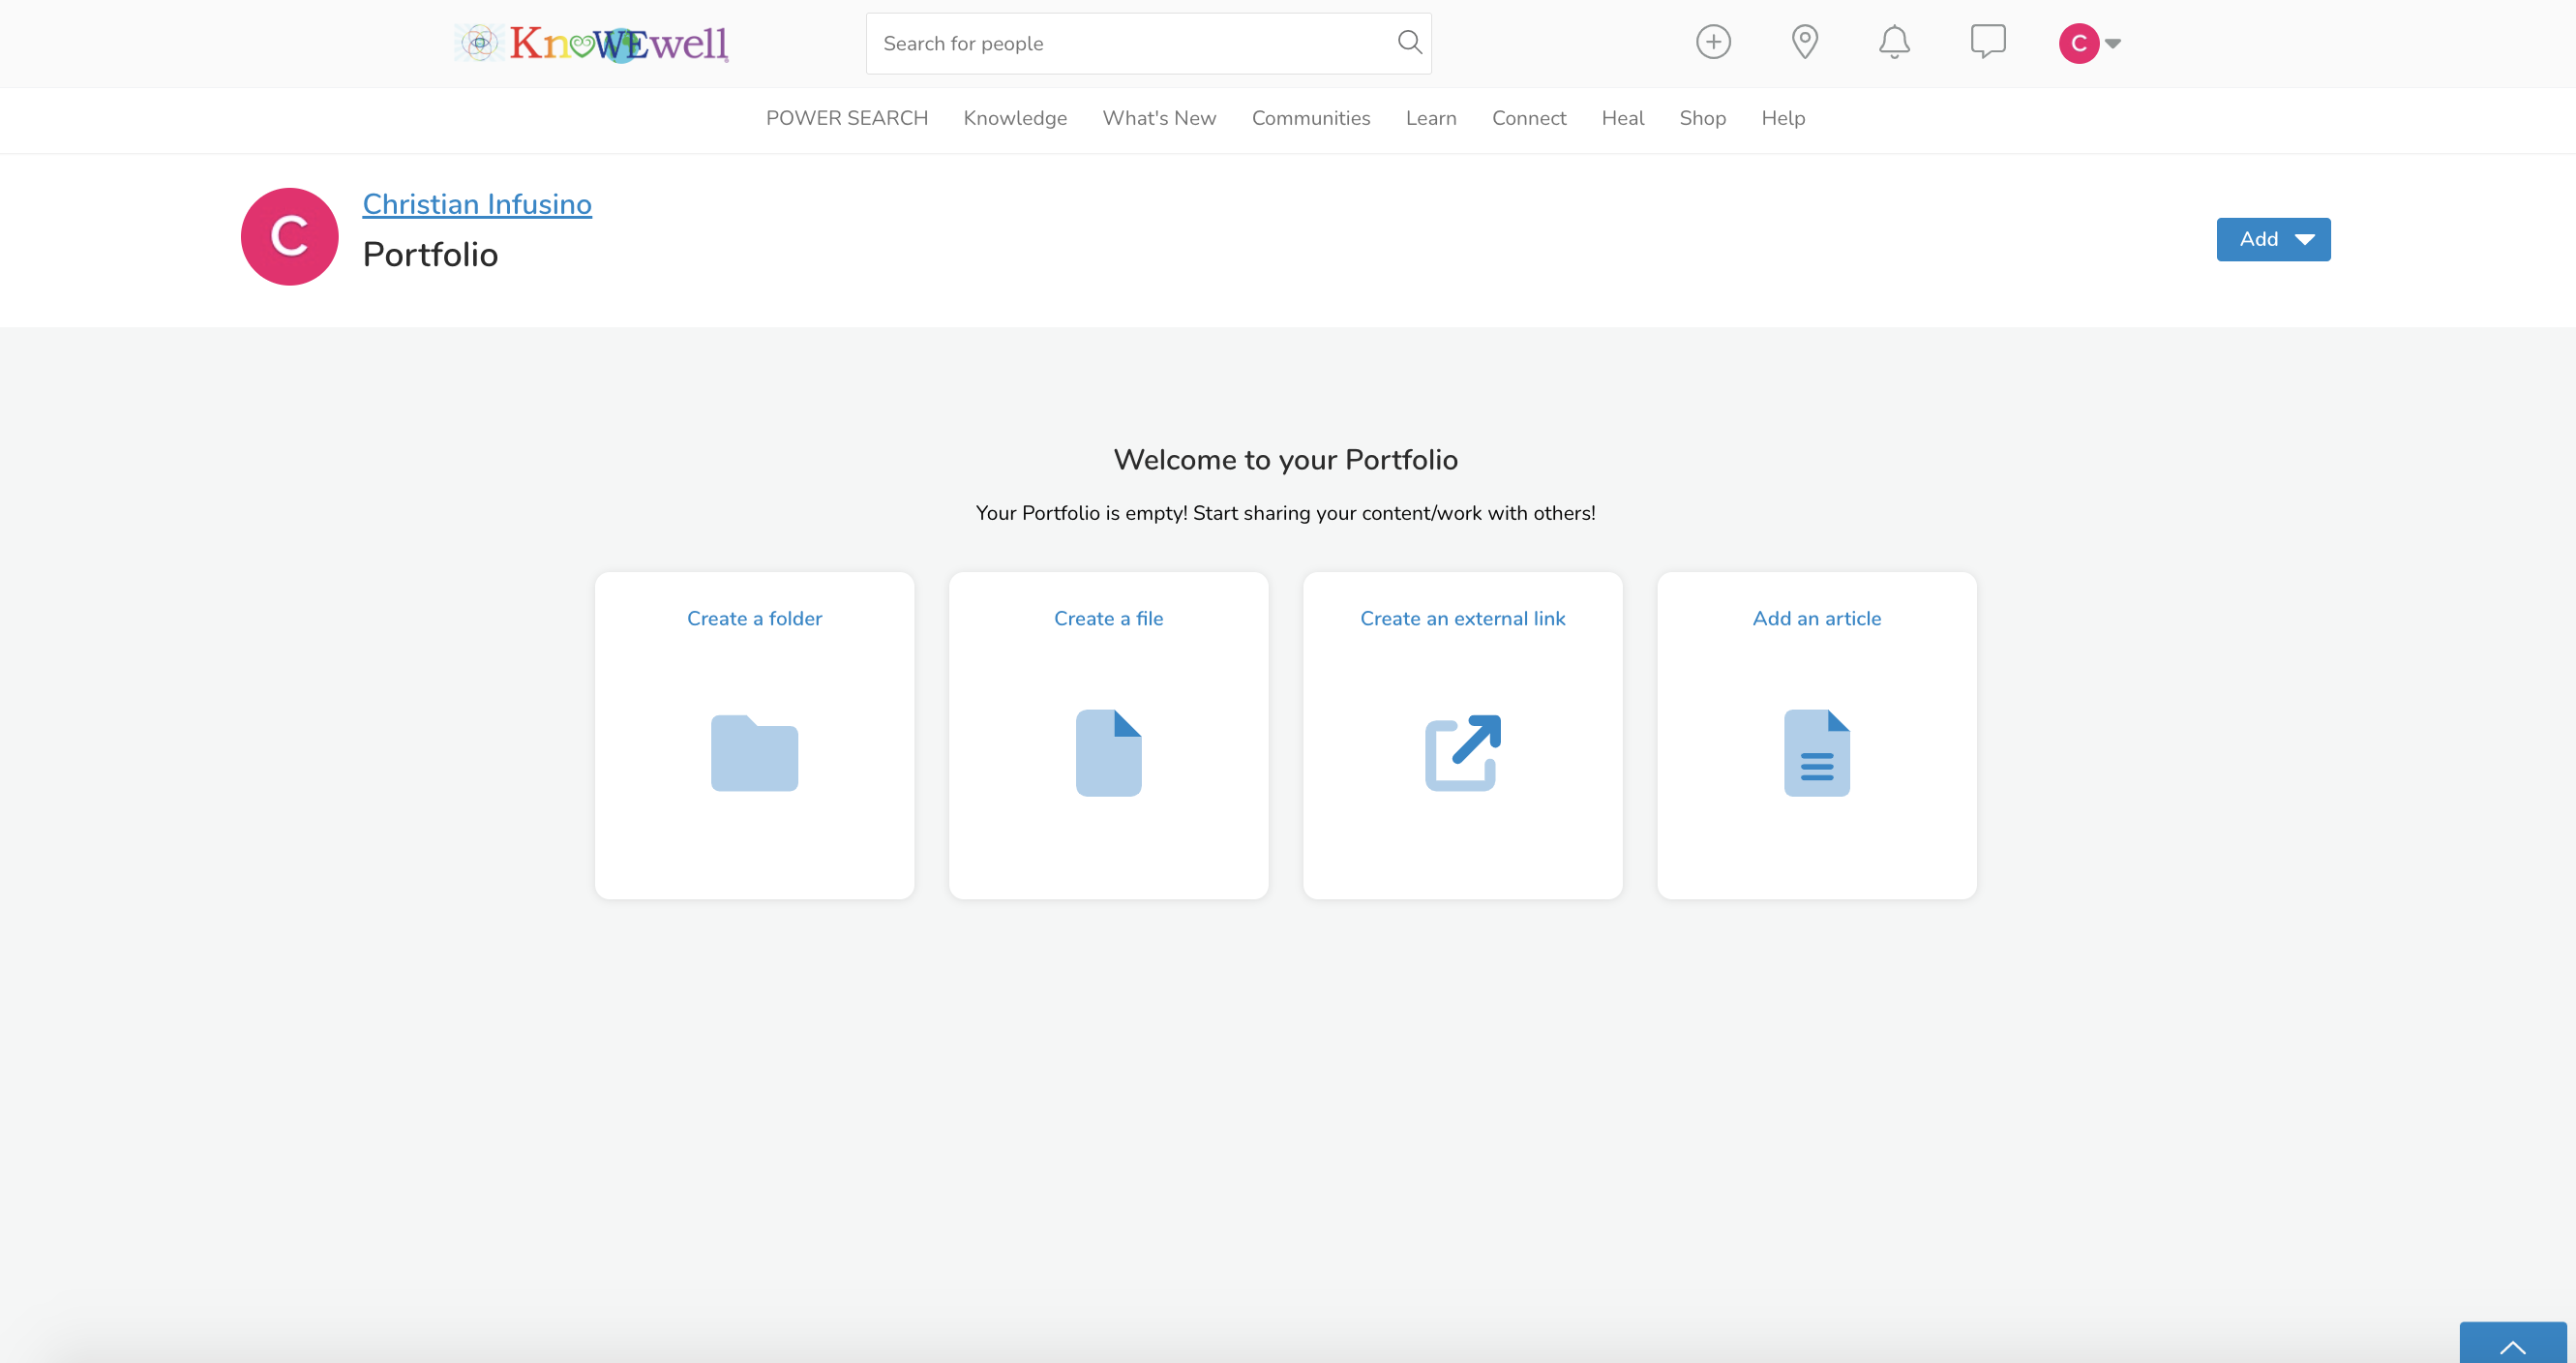The image size is (2576, 1363).
Task: Click the folder icon
Action: (754, 753)
